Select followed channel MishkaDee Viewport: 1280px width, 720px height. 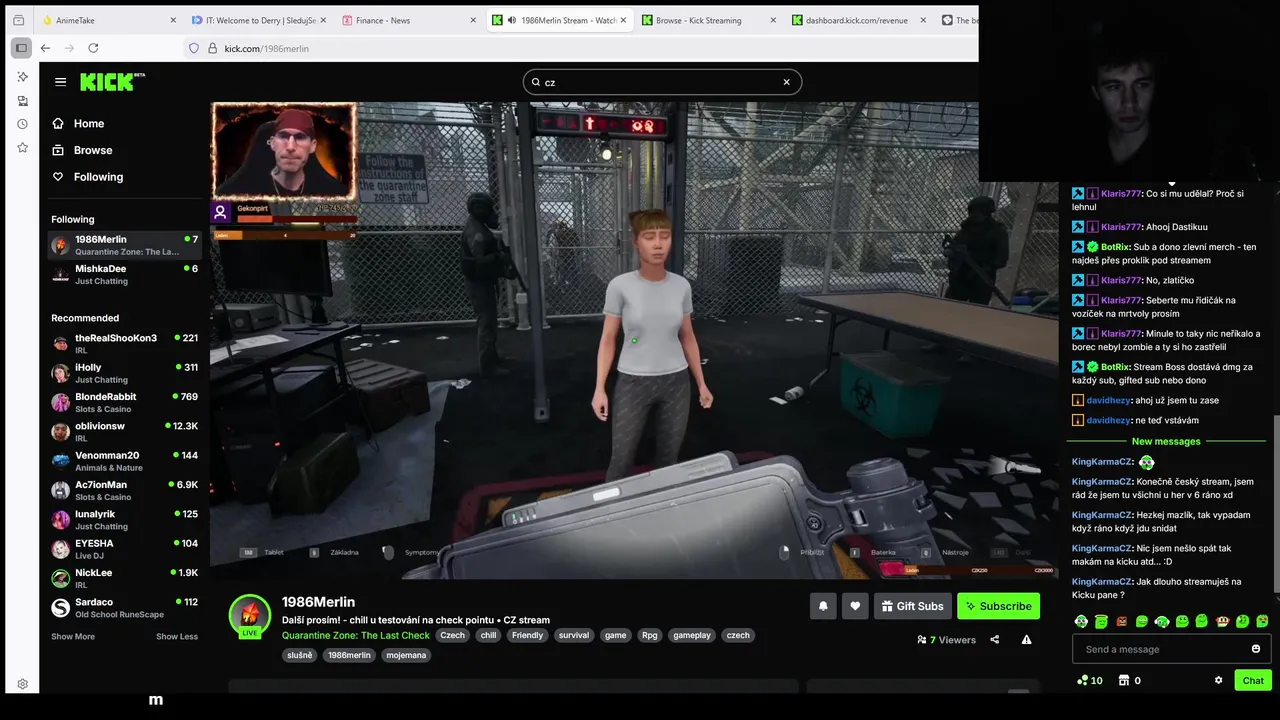[x=125, y=274]
